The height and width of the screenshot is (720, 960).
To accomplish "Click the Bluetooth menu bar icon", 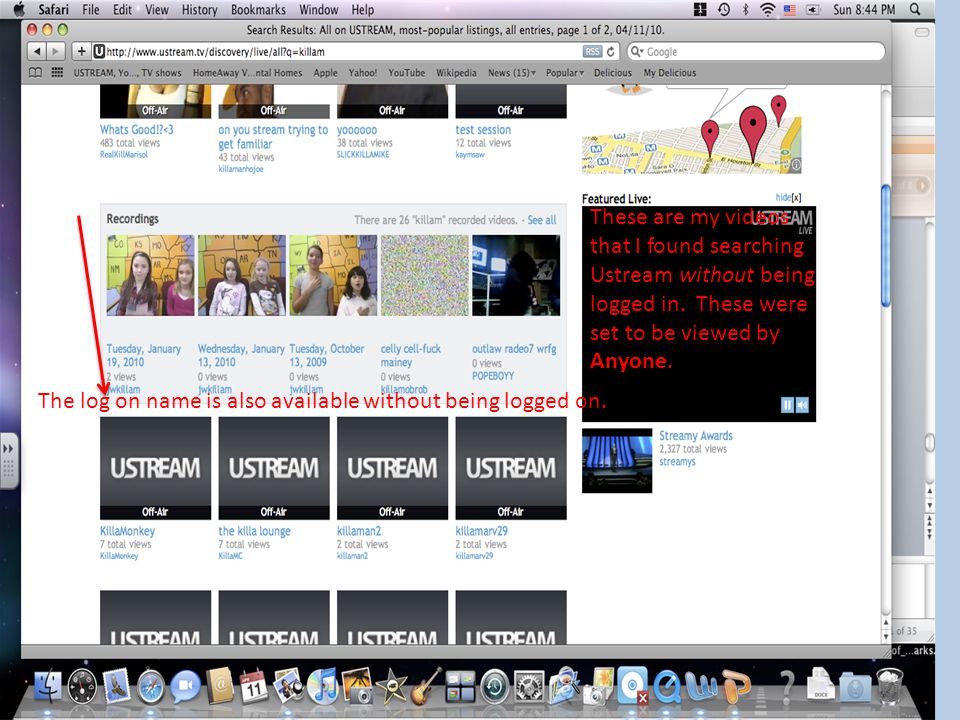I will pyautogui.click(x=745, y=9).
